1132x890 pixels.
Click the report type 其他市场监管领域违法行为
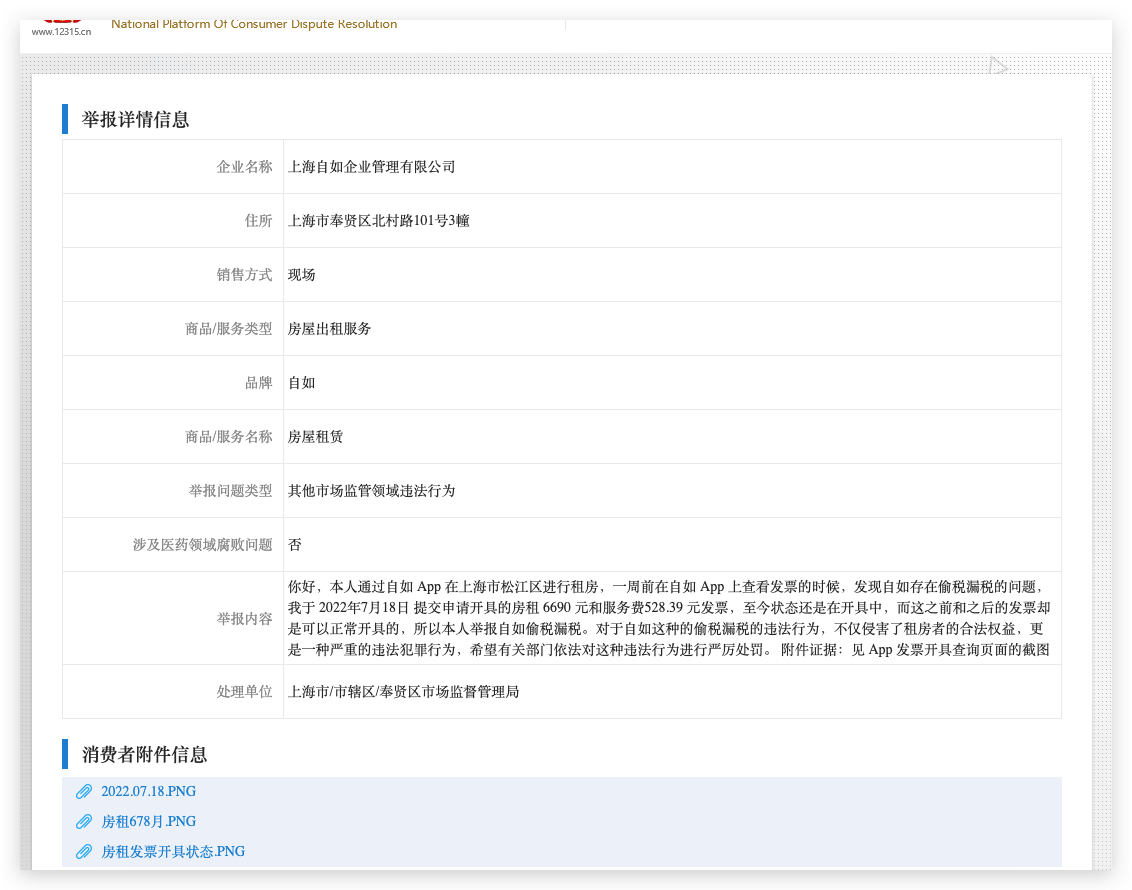(371, 491)
